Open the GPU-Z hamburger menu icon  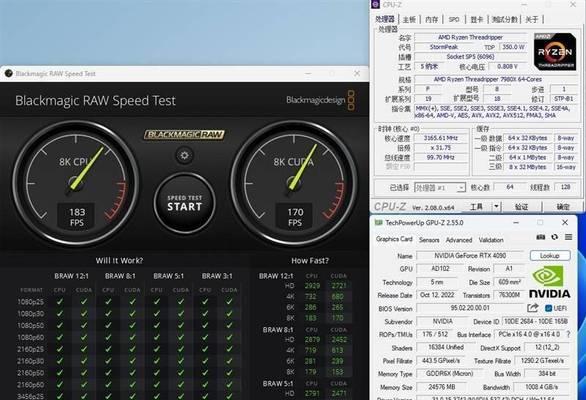tap(568, 237)
